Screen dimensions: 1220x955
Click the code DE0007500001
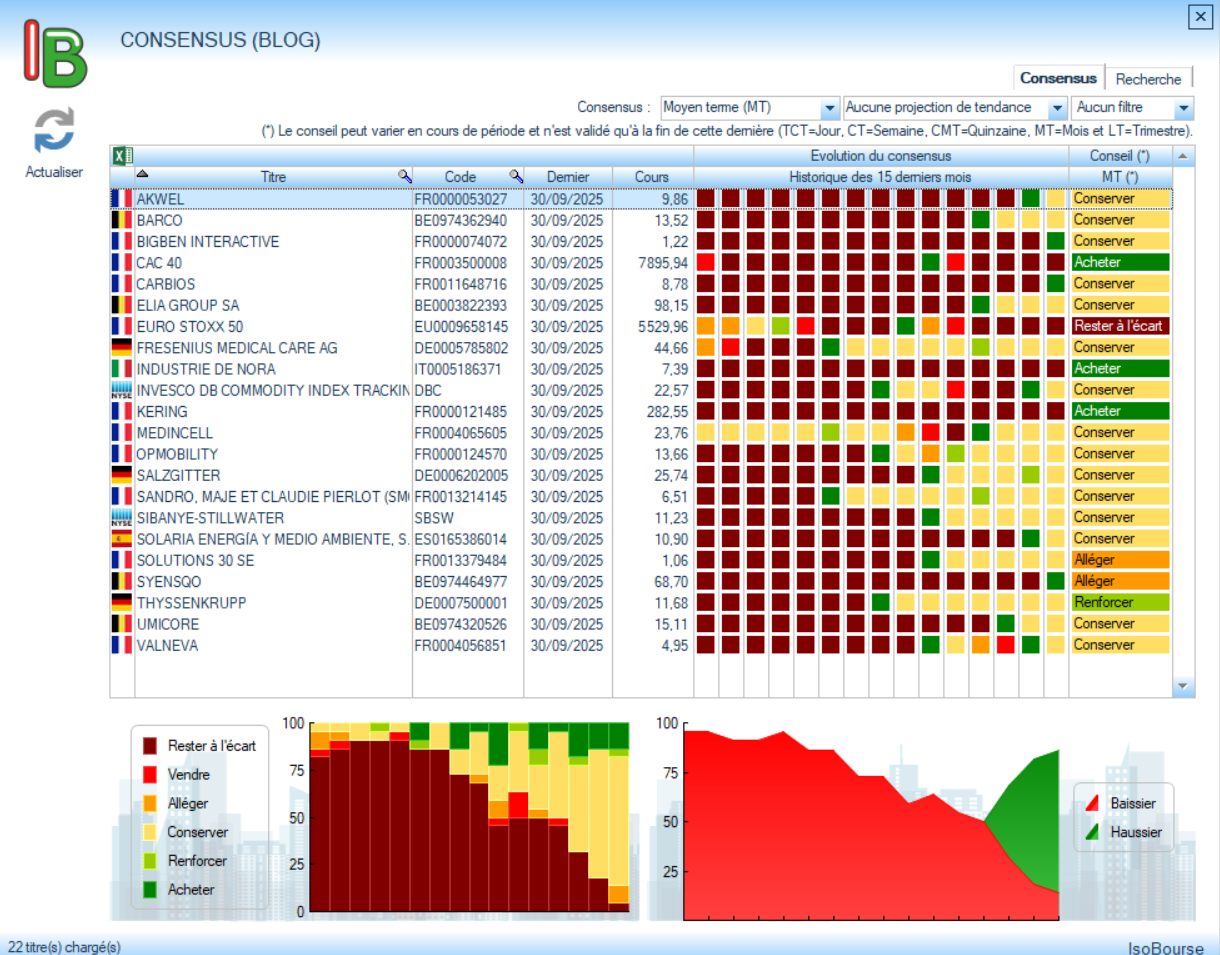pyautogui.click(x=461, y=602)
